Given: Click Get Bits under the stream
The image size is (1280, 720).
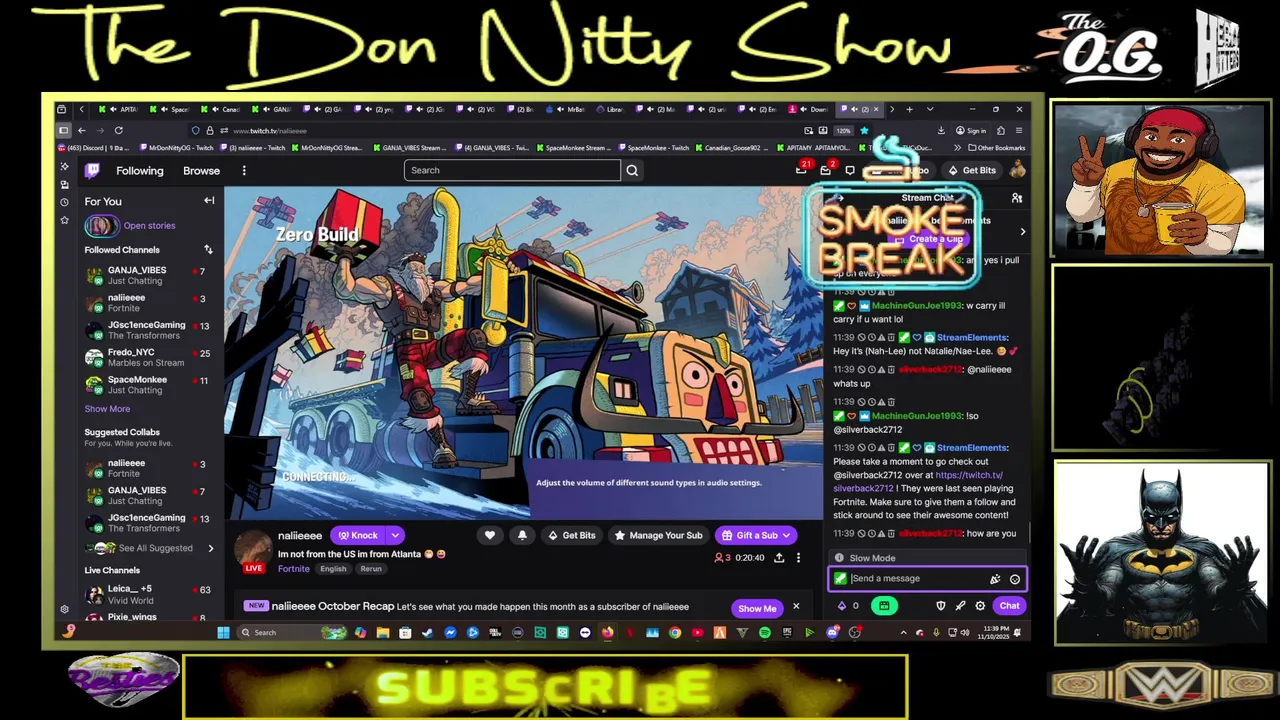Looking at the screenshot, I should click(x=572, y=536).
